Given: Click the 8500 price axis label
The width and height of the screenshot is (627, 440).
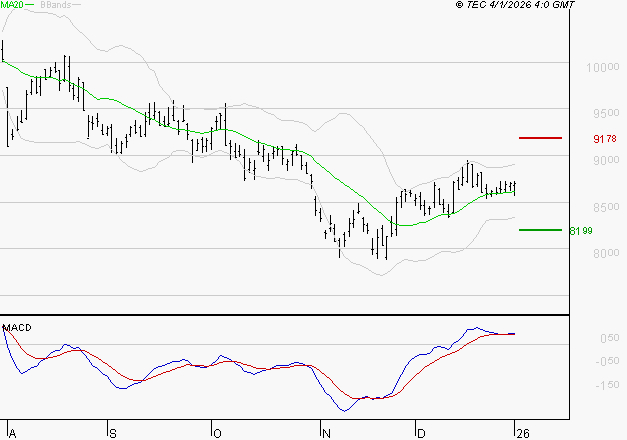Looking at the screenshot, I should [606, 207].
